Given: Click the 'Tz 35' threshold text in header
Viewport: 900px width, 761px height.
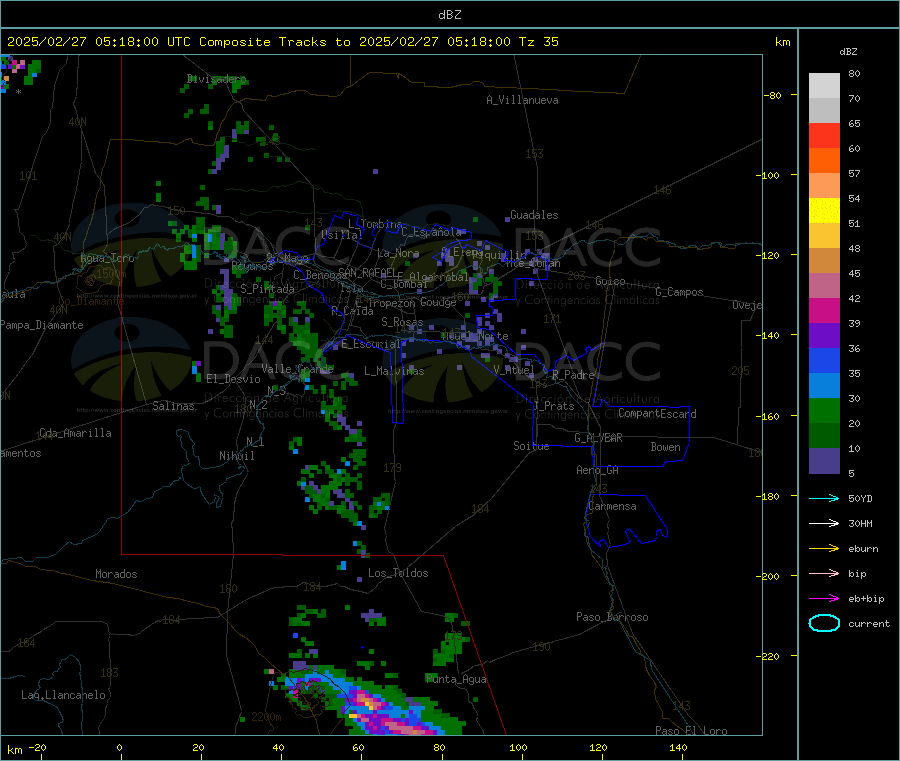Looking at the screenshot, I should tap(538, 42).
